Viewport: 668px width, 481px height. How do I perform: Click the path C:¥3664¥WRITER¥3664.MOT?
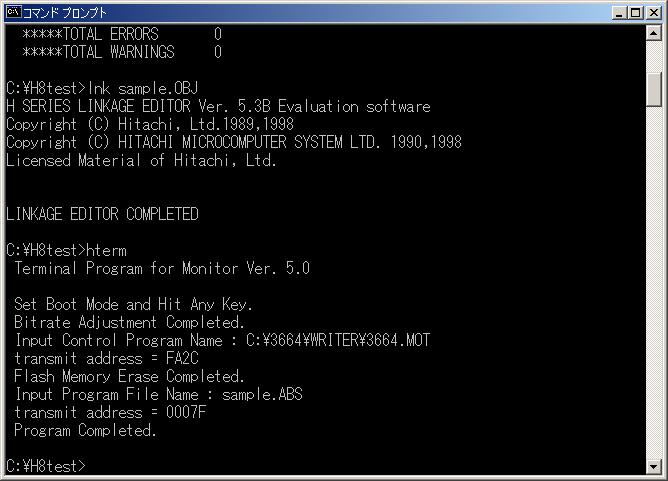(x=338, y=340)
